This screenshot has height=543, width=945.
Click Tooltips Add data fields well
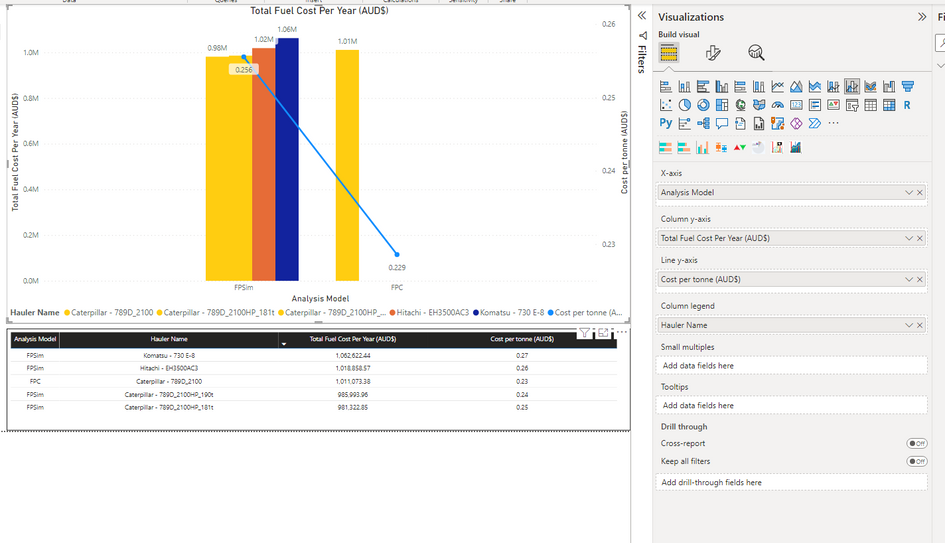click(x=791, y=406)
